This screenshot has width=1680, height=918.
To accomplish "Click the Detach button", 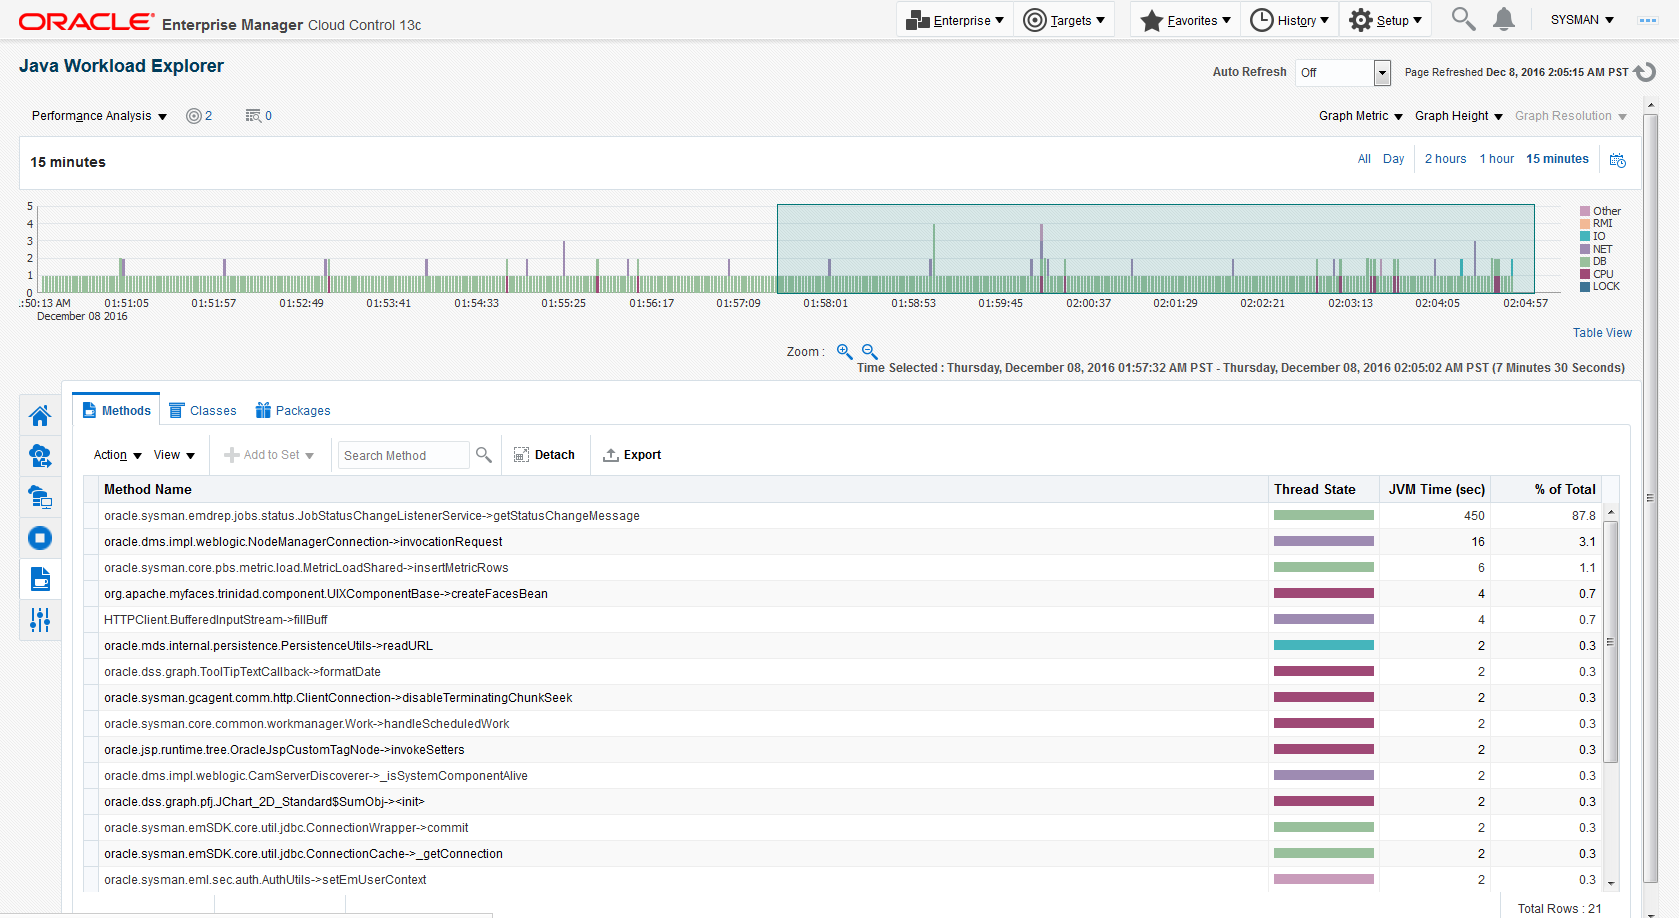I will [x=544, y=455].
